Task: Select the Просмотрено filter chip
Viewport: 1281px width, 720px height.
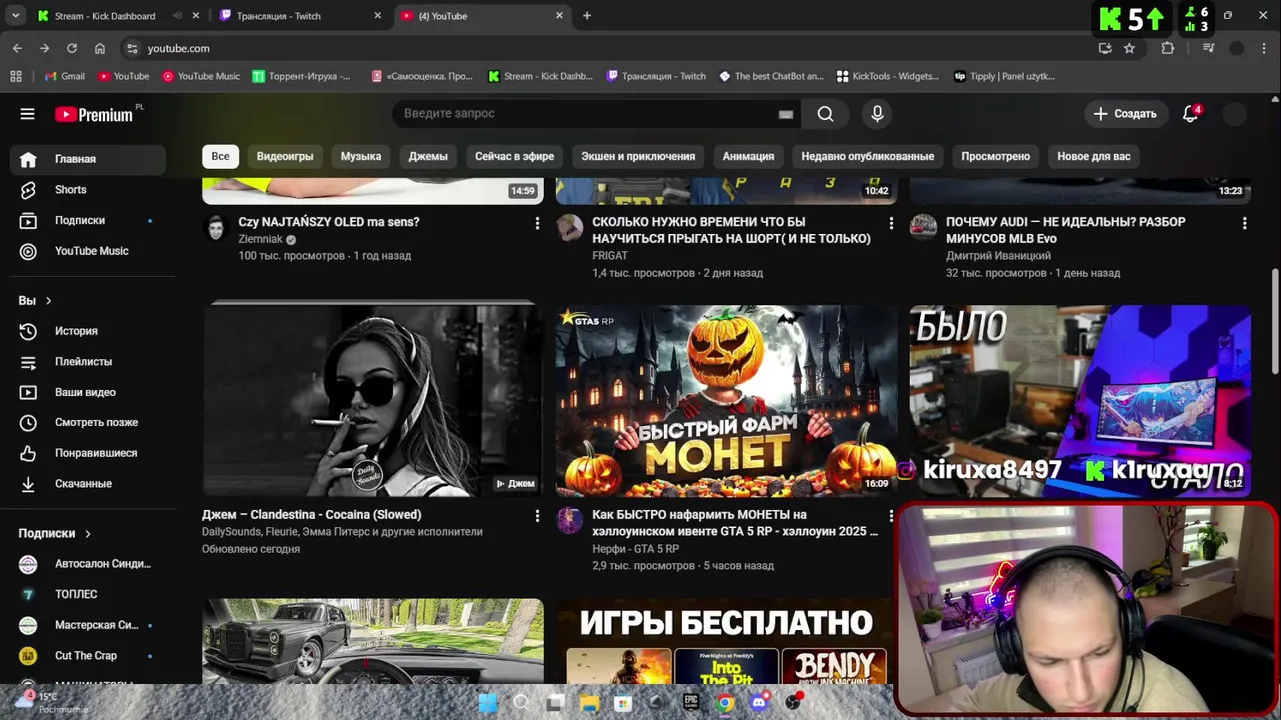Action: pos(995,156)
